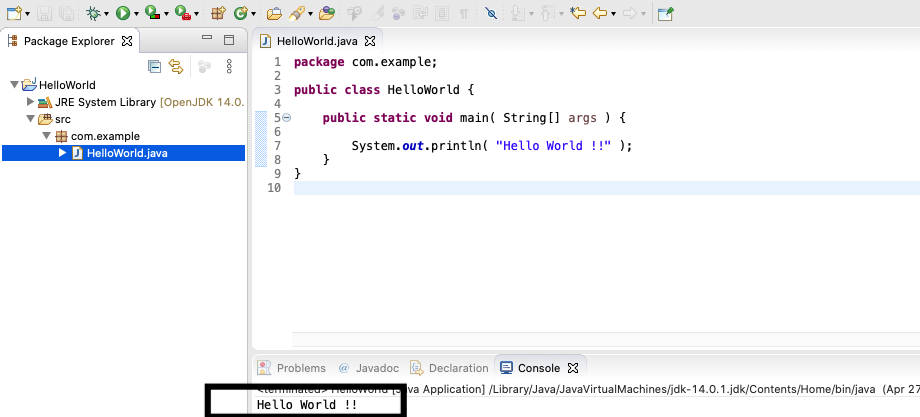Expand the HelloWorld.java tree node
Viewport: 920px width, 417px height.
63,153
